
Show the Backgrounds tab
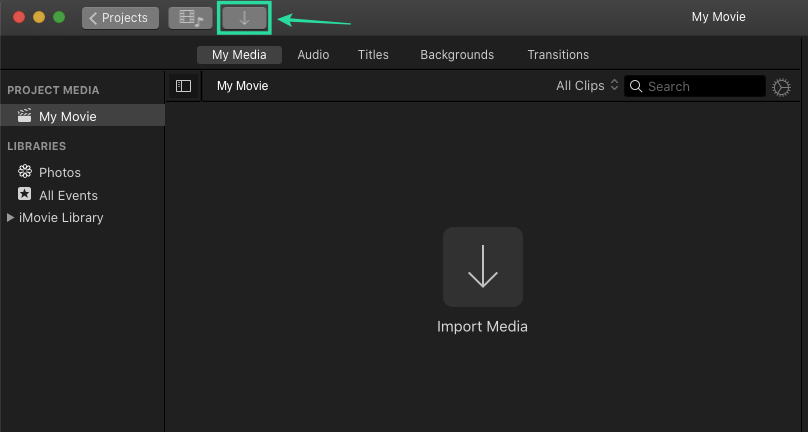pyautogui.click(x=457, y=55)
